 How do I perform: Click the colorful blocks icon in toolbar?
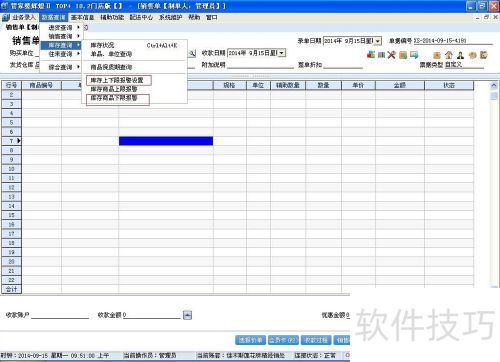371,55
